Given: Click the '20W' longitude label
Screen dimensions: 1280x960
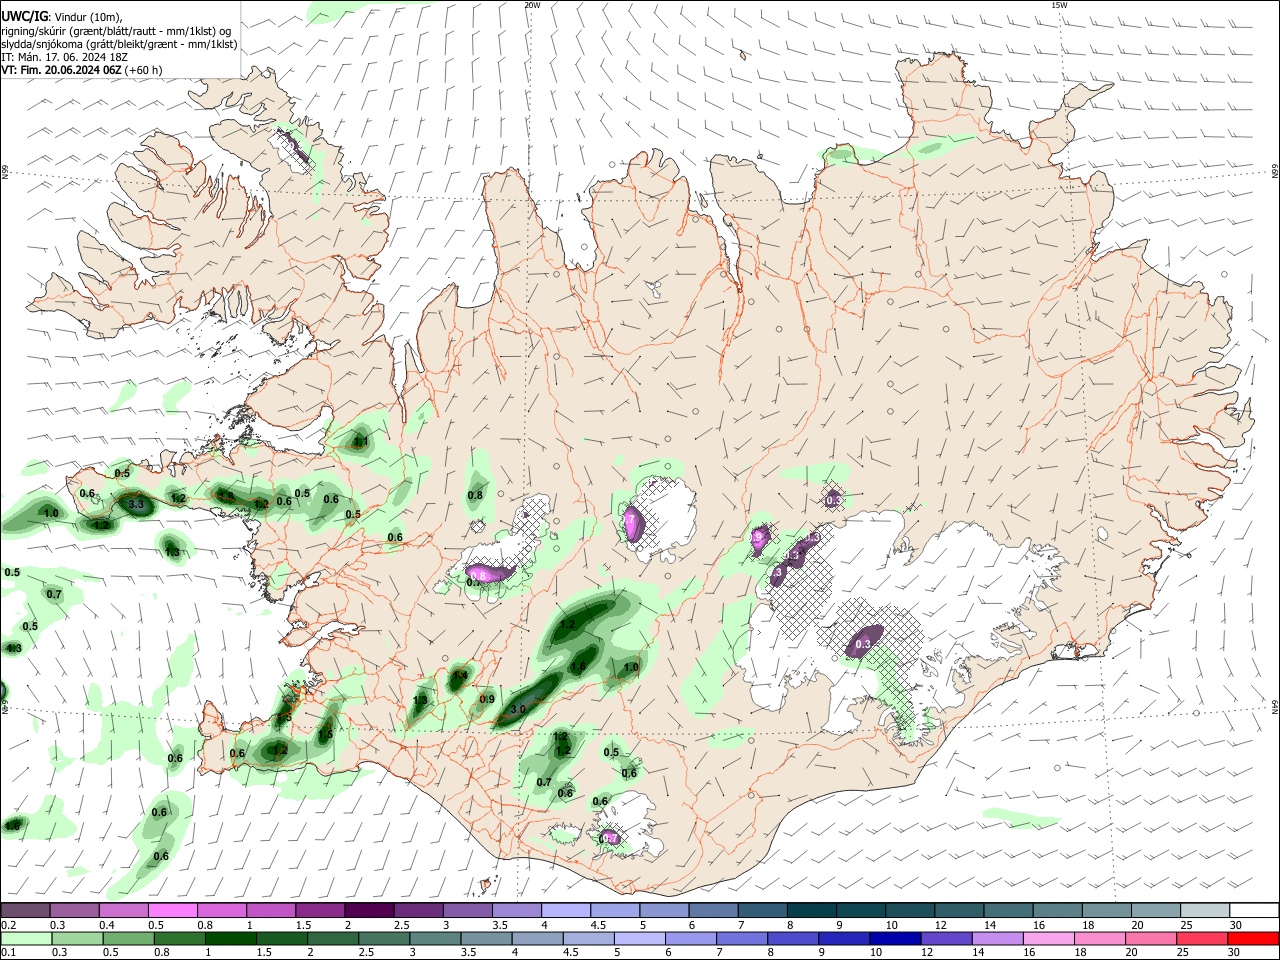Looking at the screenshot, I should click(532, 5).
